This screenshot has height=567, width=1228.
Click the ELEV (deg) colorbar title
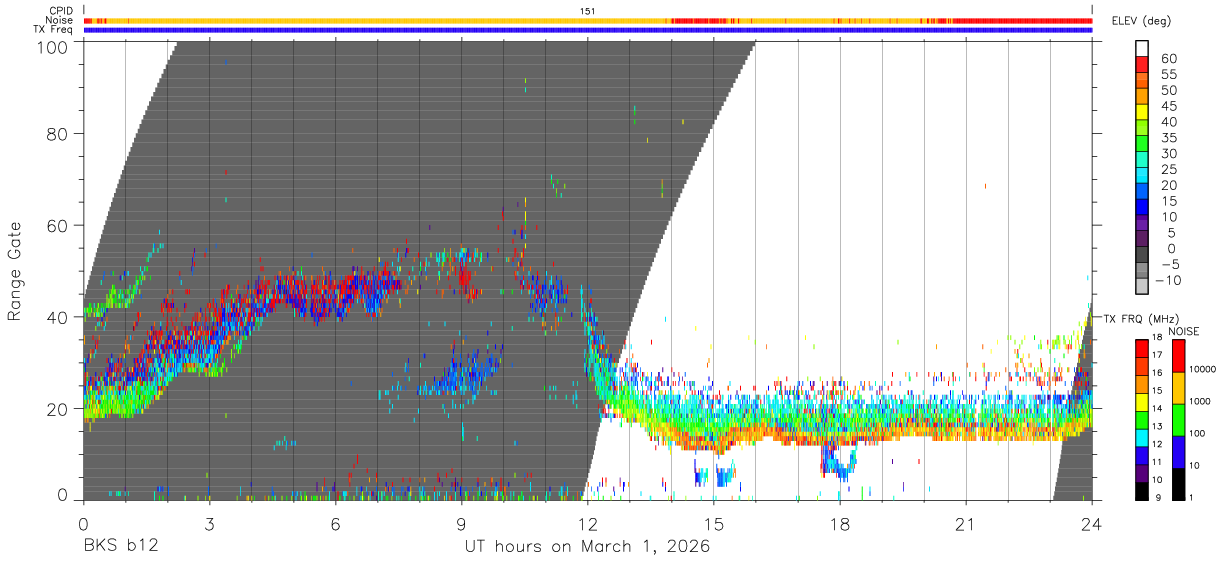click(x=1141, y=21)
